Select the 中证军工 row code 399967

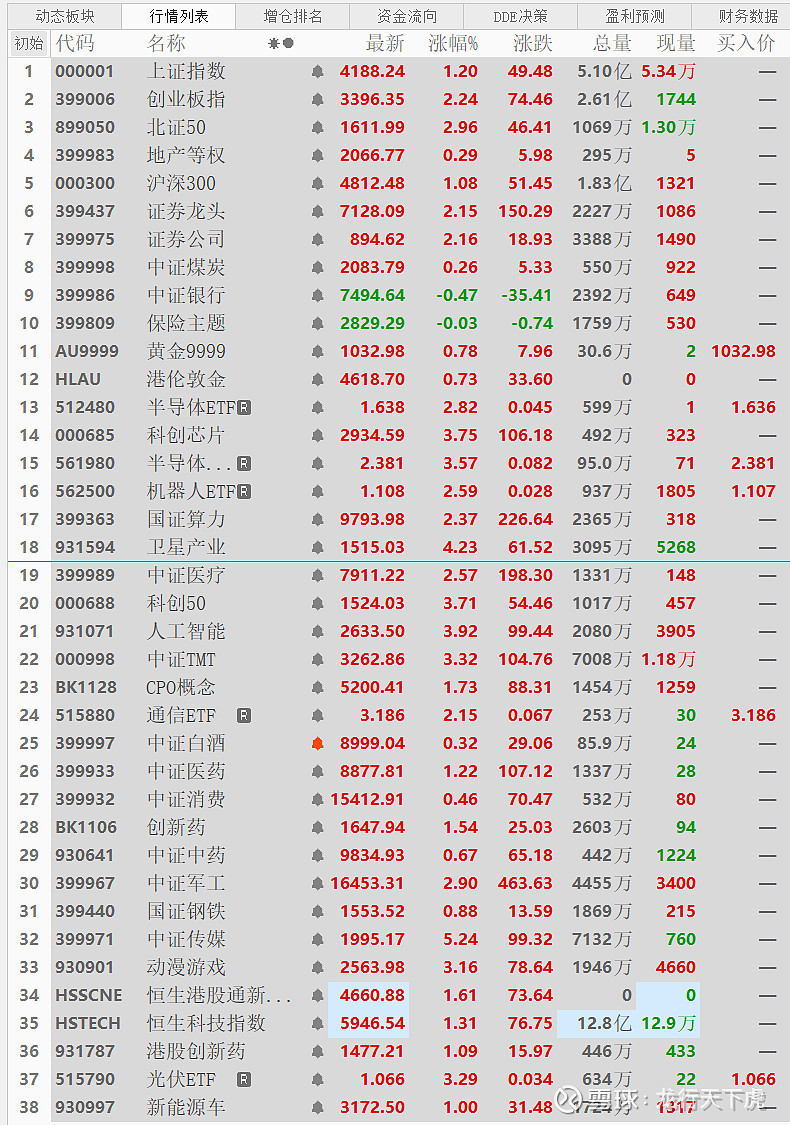pos(85,884)
